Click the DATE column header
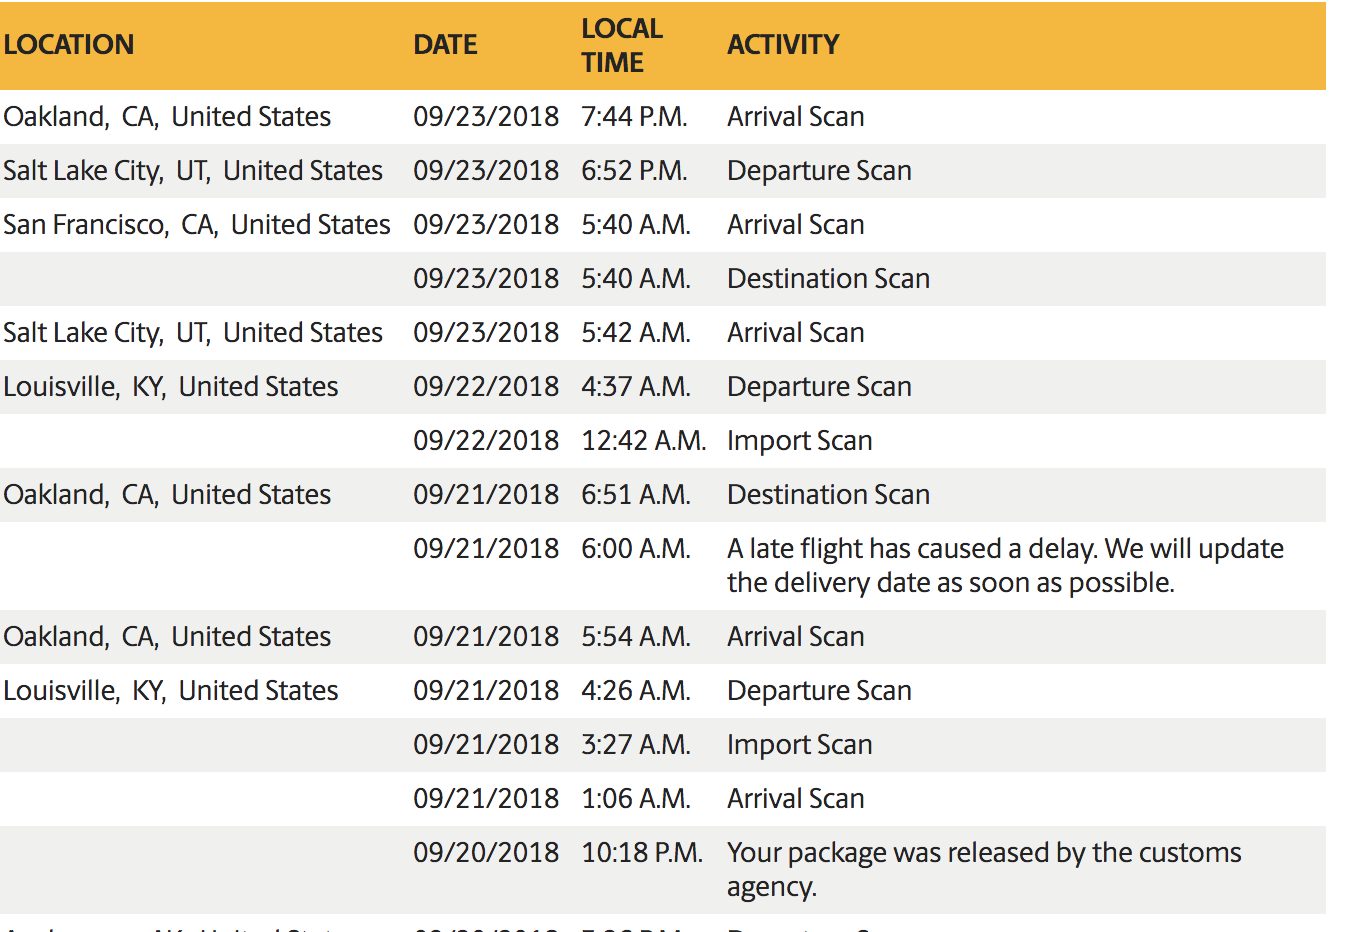This screenshot has width=1354, height=932. click(x=445, y=45)
